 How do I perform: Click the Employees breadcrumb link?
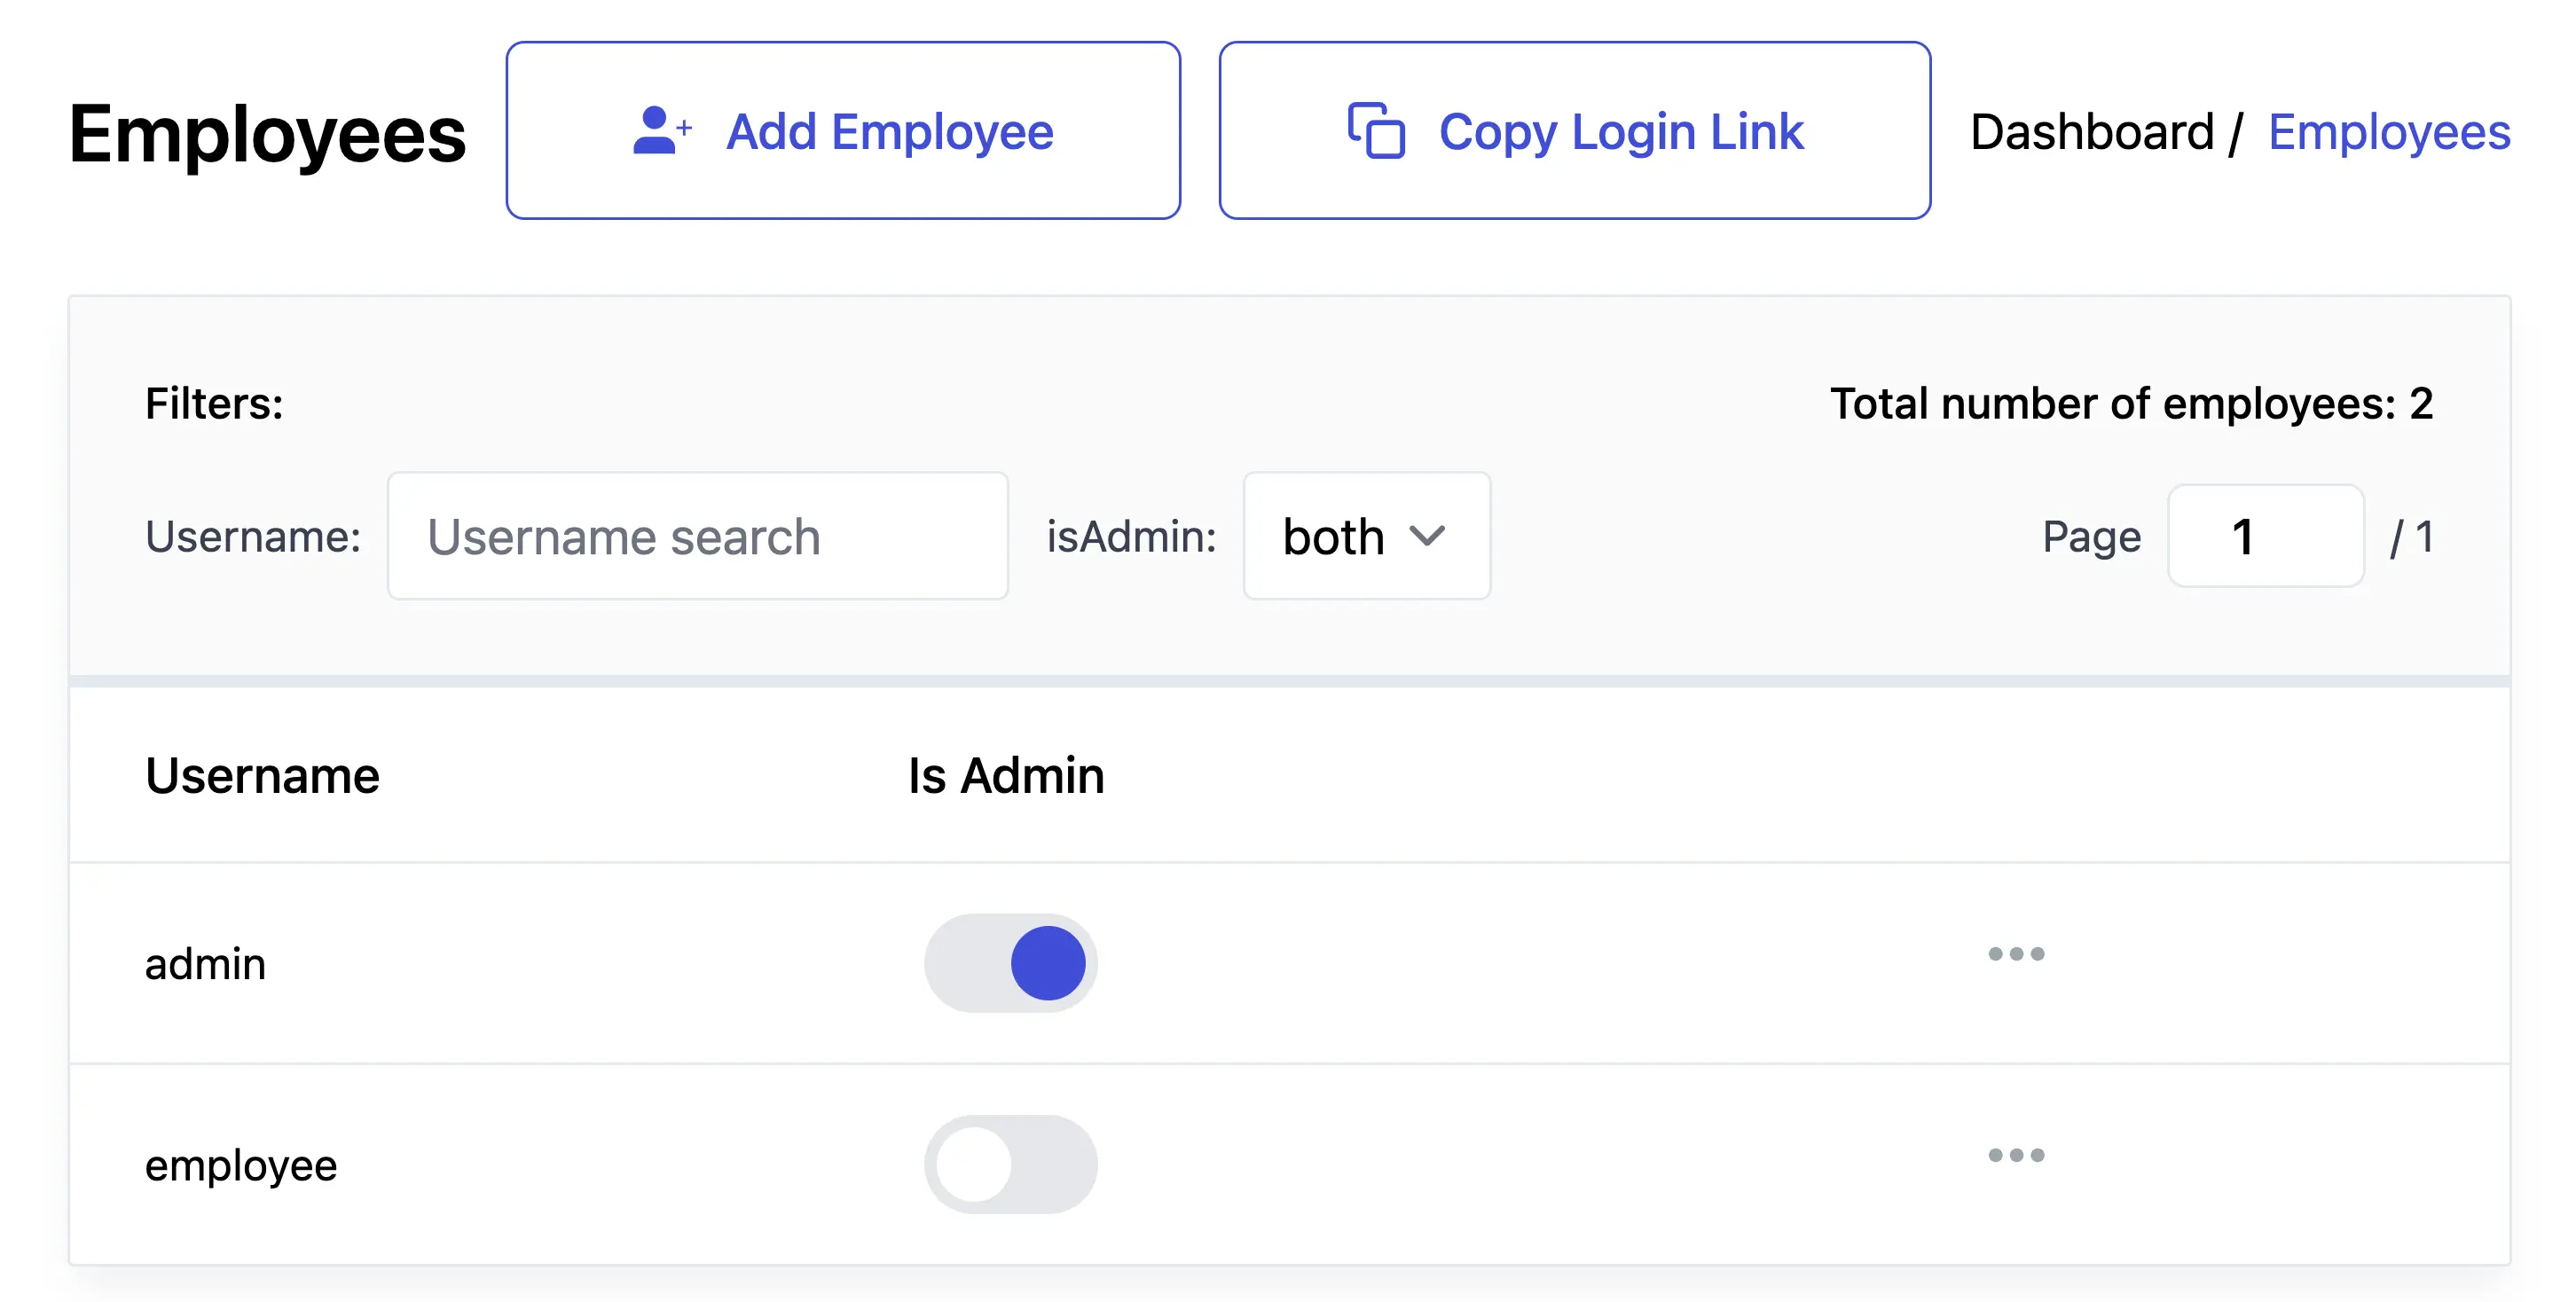(x=2388, y=132)
